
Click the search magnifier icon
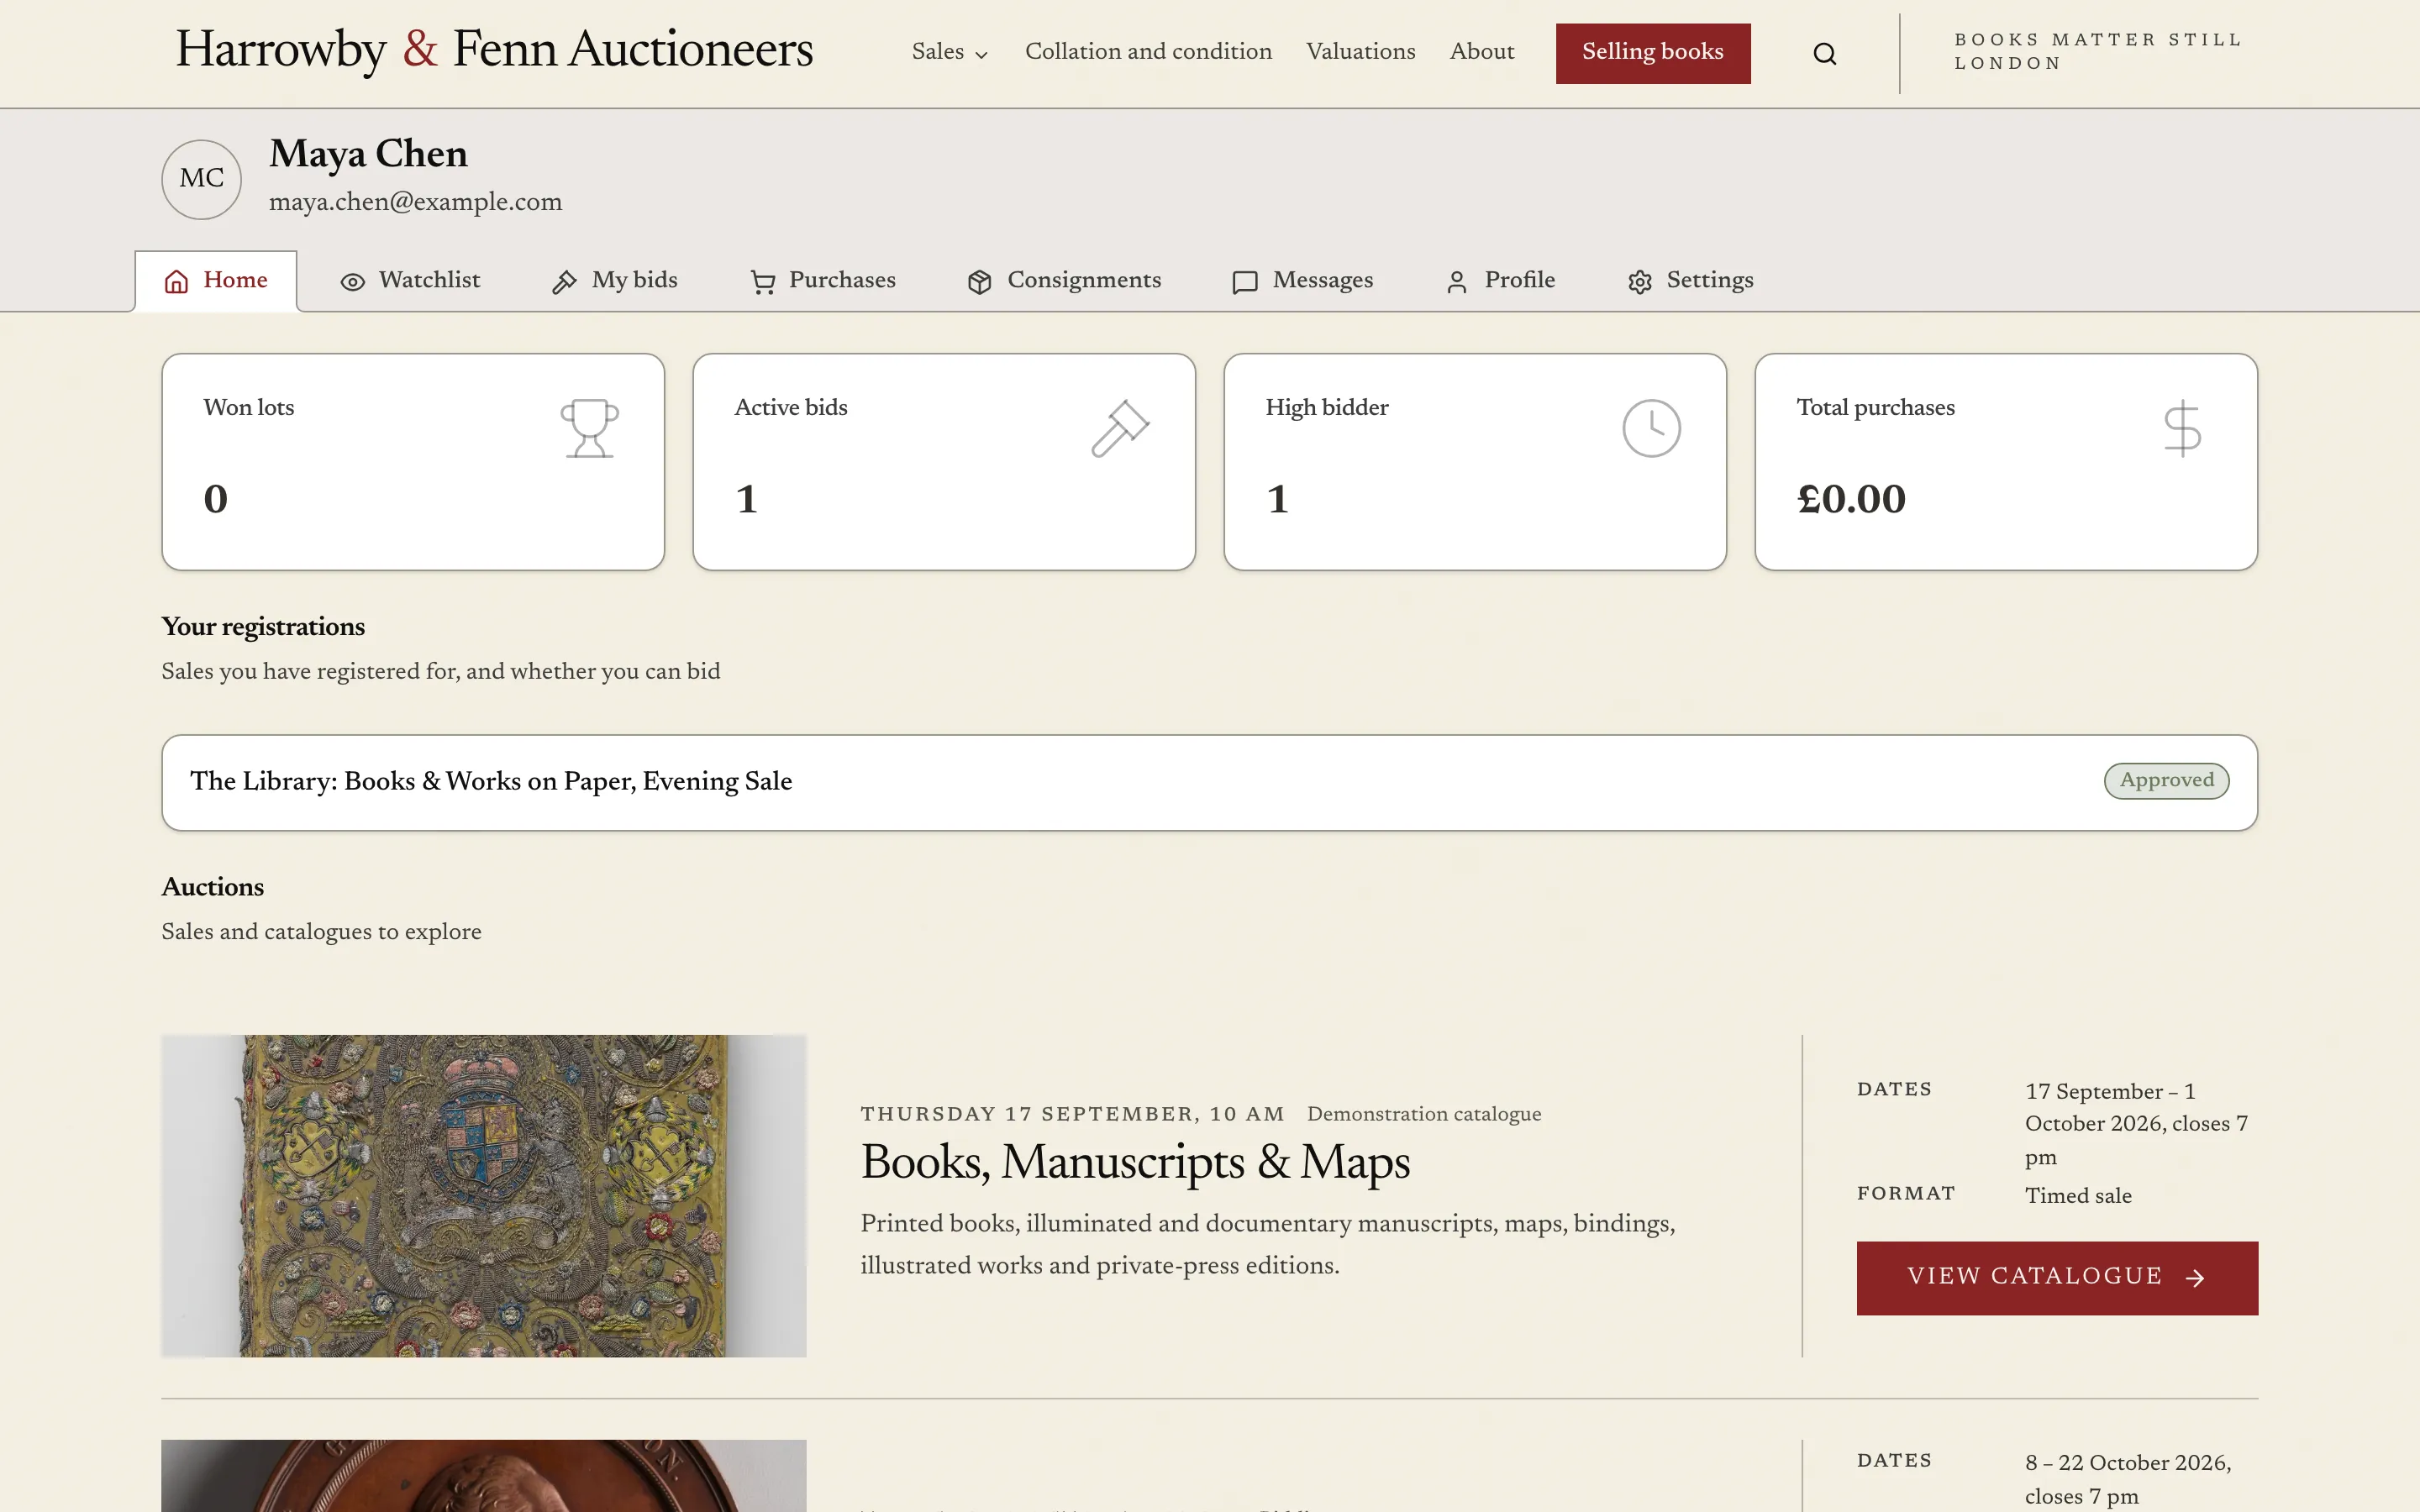(1824, 54)
